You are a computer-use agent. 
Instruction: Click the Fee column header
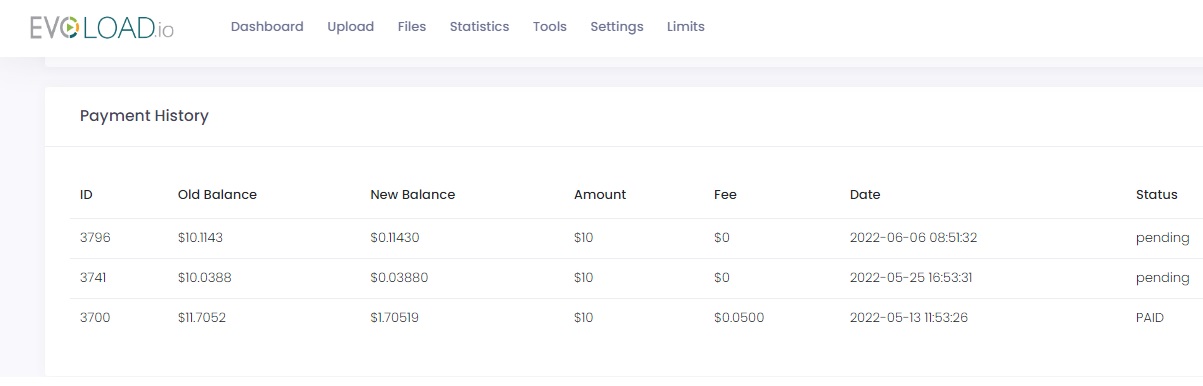coord(725,195)
